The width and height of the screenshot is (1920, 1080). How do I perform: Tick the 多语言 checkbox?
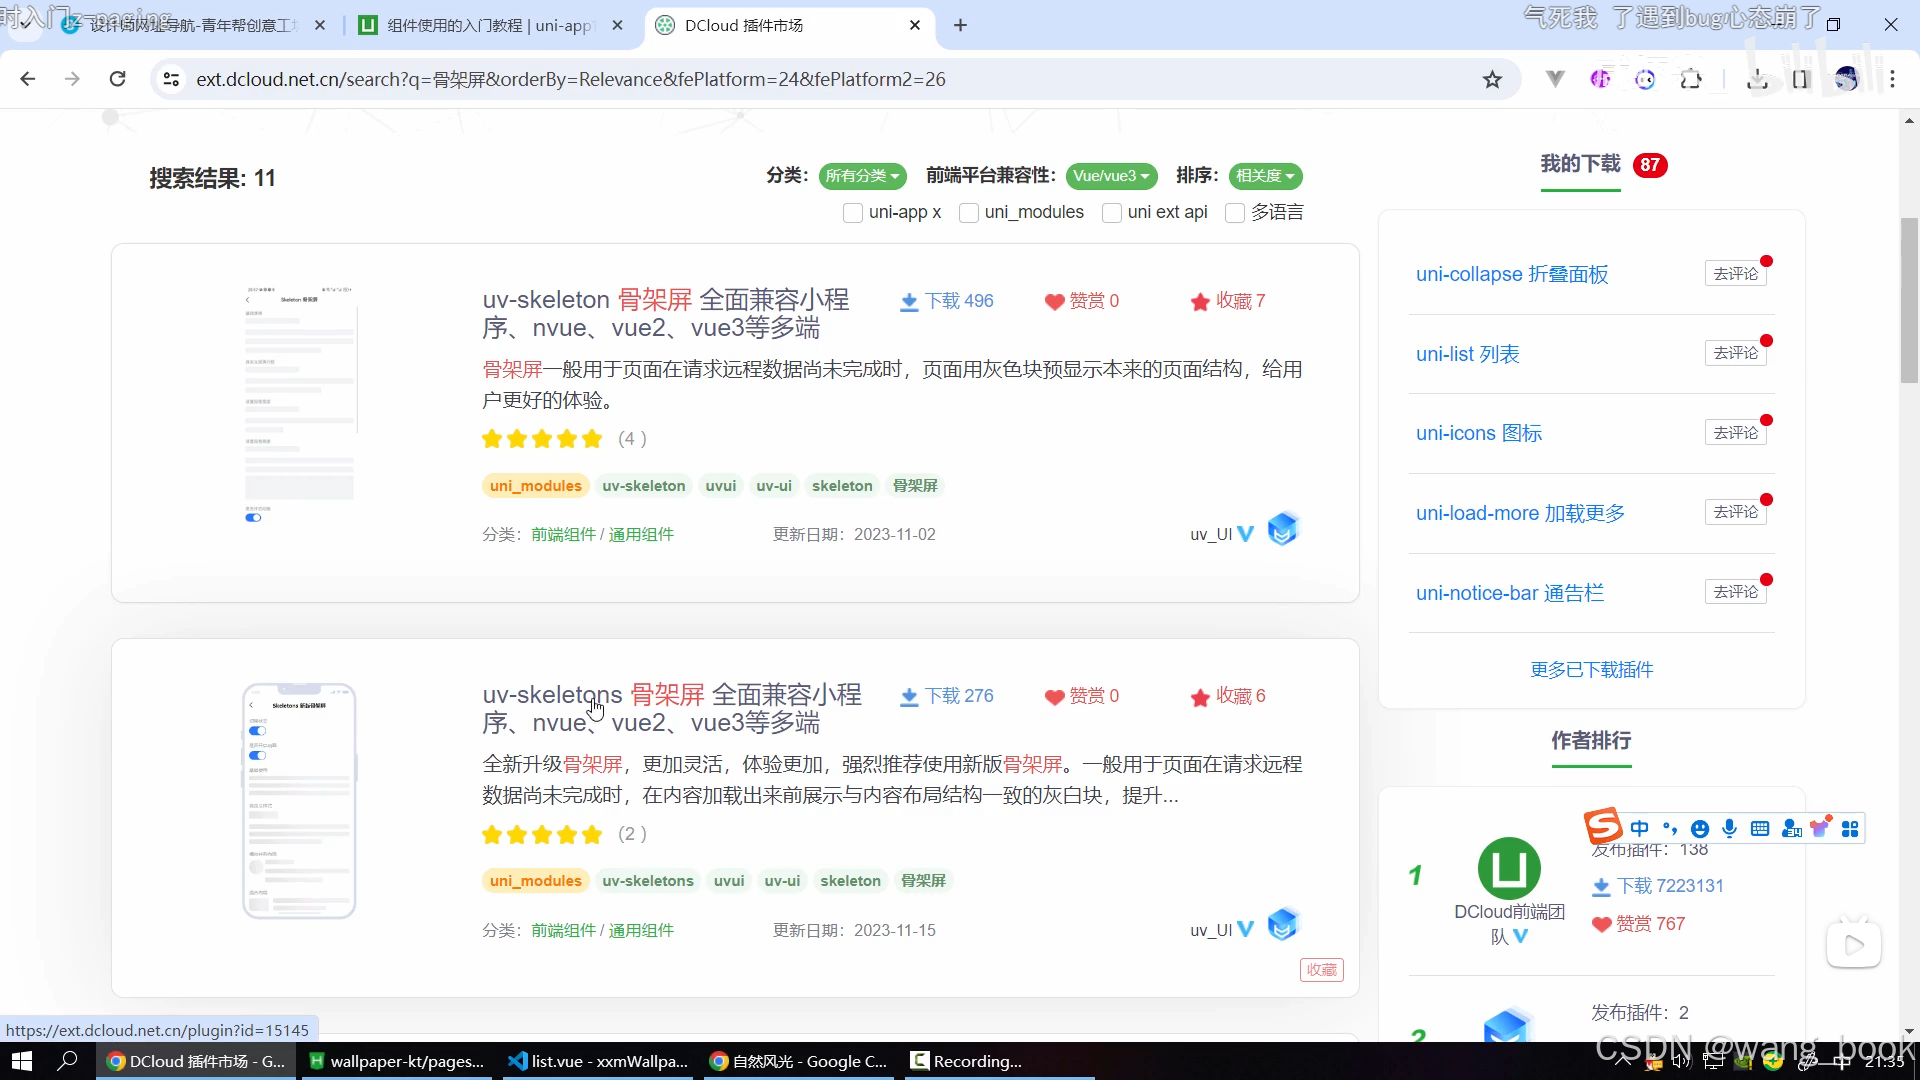tap(1235, 213)
